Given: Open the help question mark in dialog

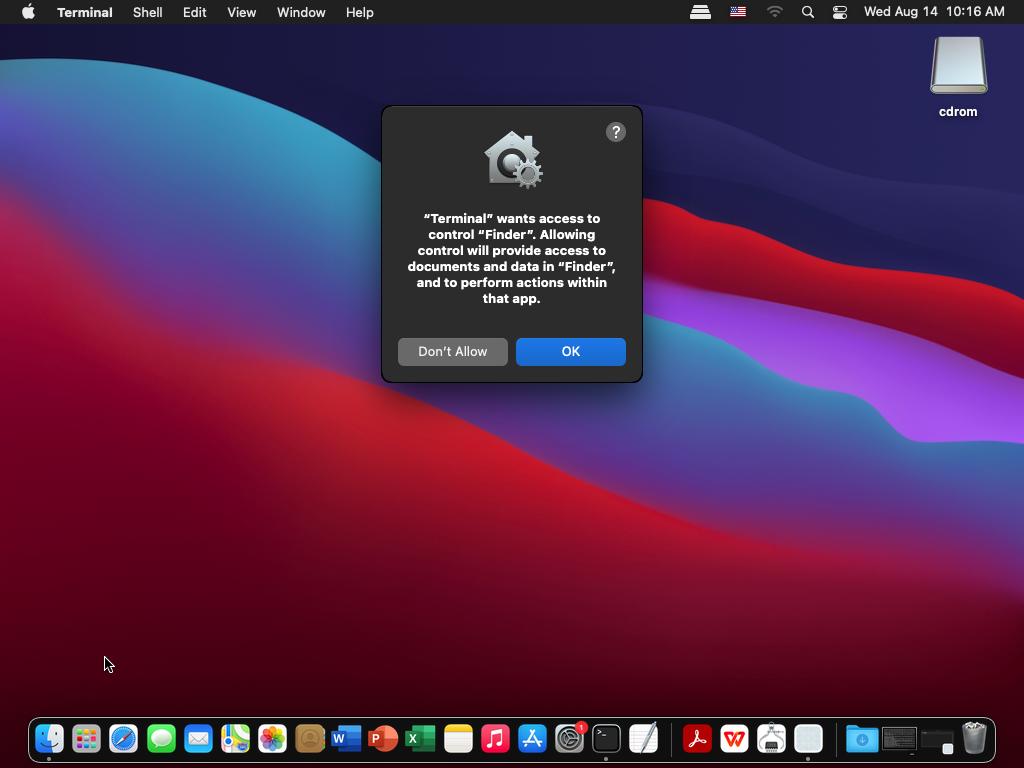Looking at the screenshot, I should point(615,132).
